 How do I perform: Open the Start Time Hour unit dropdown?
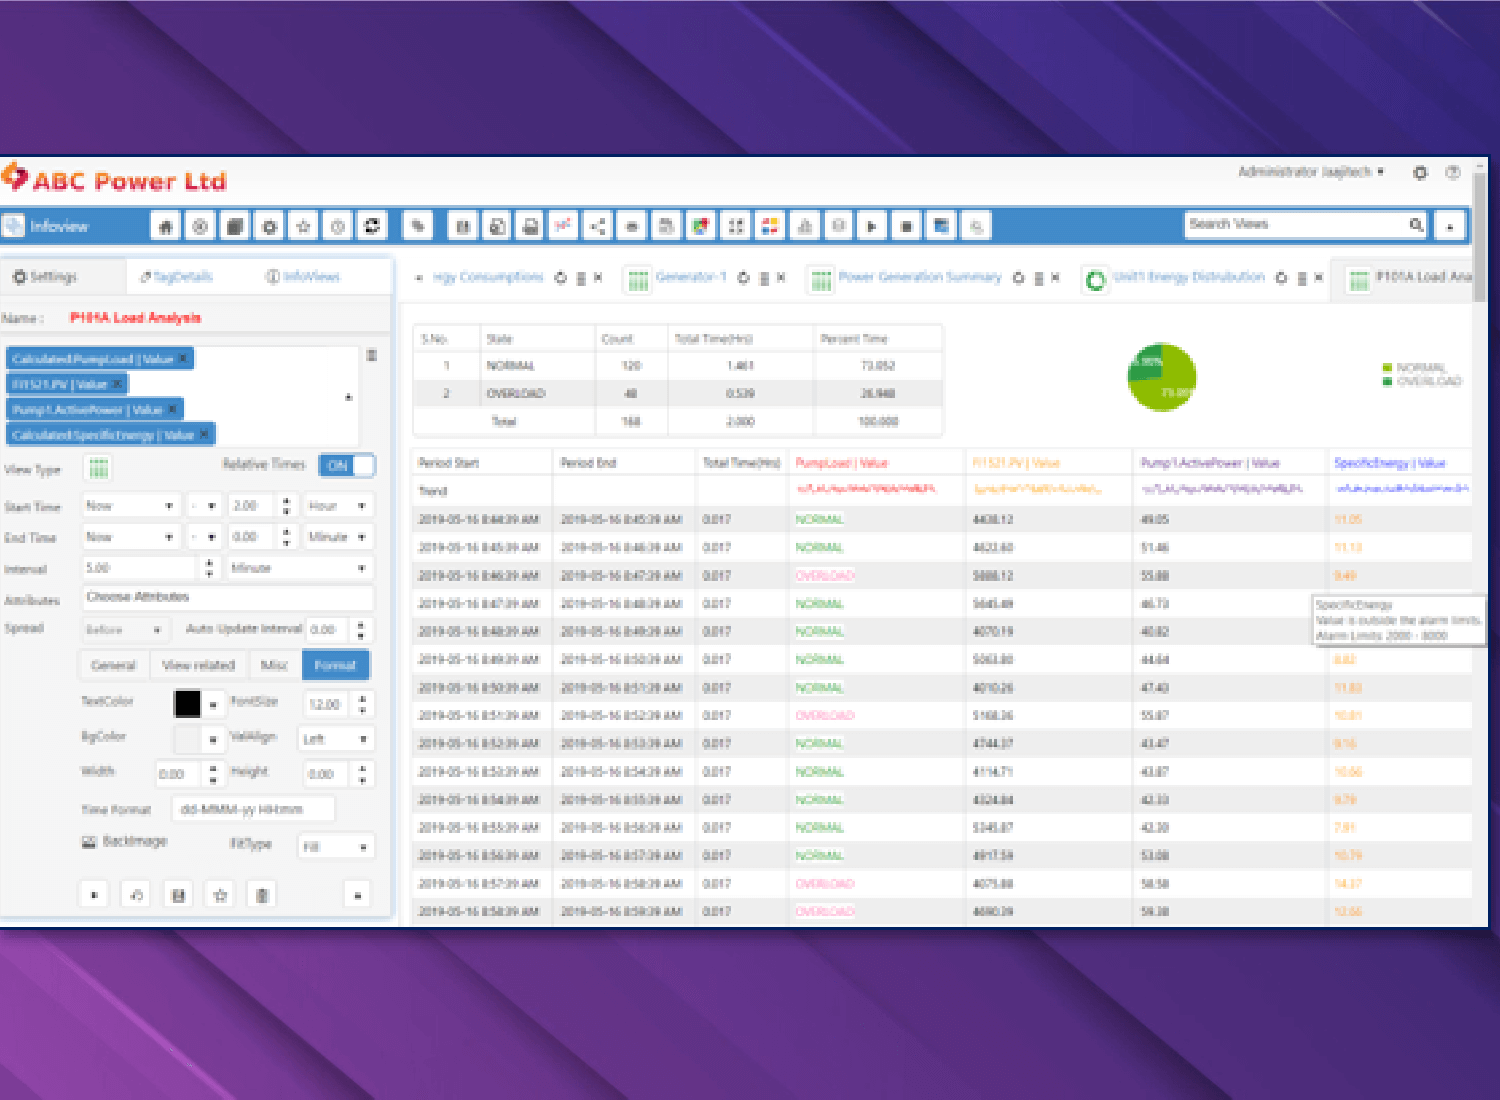tap(338, 506)
